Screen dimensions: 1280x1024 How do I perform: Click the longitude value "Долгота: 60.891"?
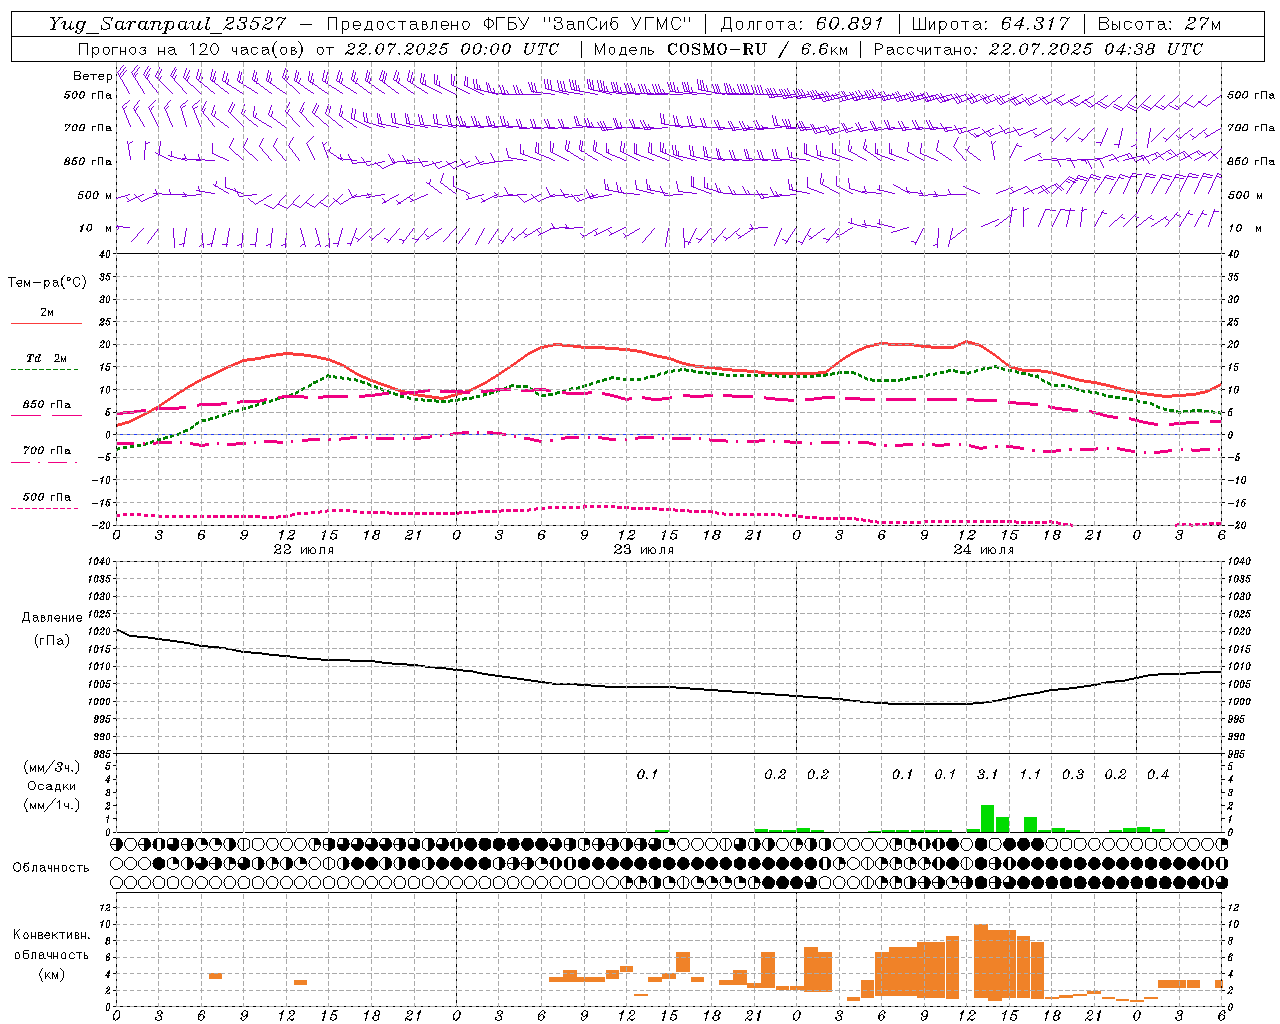pos(802,24)
